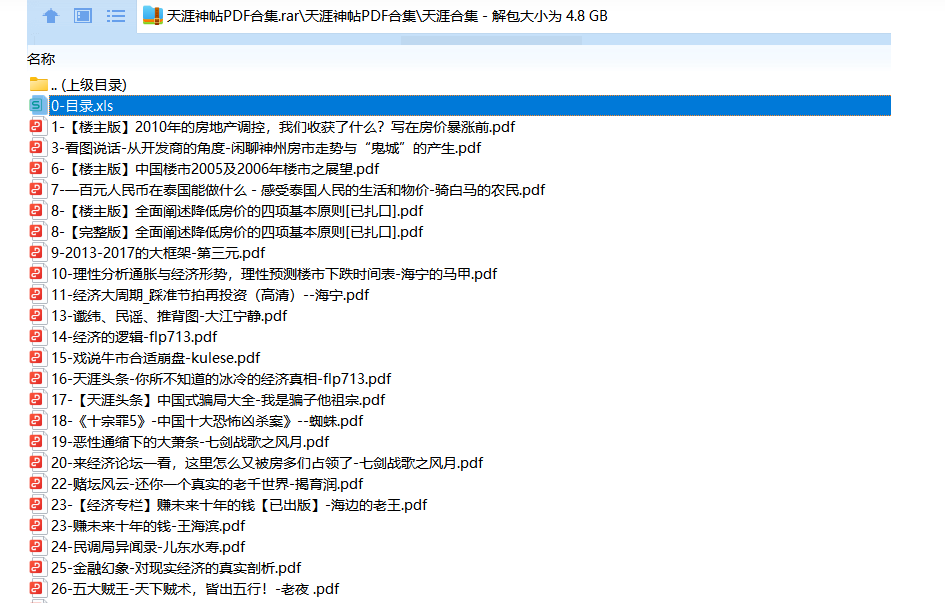Select 26-五大贼王 PDF file
The width and height of the screenshot is (945, 603).
(x=194, y=589)
